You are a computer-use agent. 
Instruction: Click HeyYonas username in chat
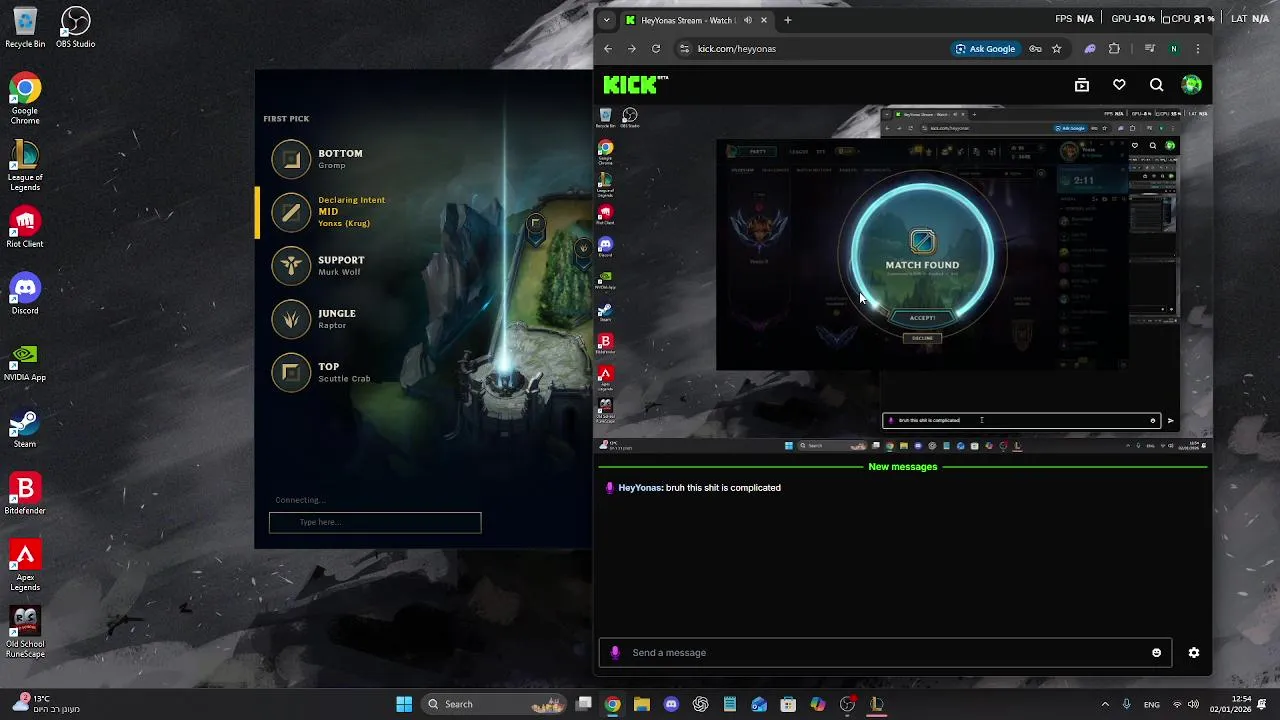[640, 488]
